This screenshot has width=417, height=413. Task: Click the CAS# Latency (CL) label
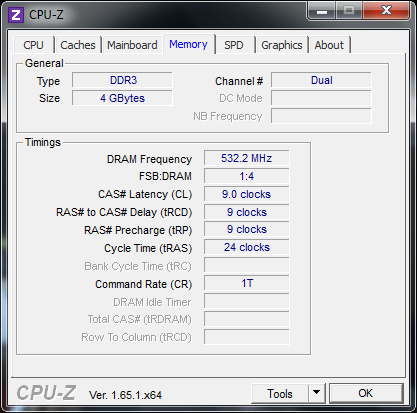coord(145,194)
